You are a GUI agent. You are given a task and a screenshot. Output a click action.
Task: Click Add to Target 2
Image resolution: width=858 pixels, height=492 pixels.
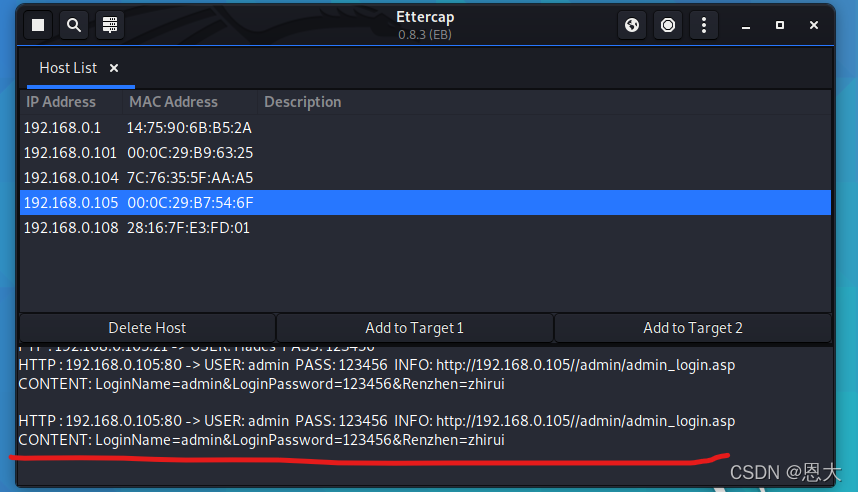[692, 328]
